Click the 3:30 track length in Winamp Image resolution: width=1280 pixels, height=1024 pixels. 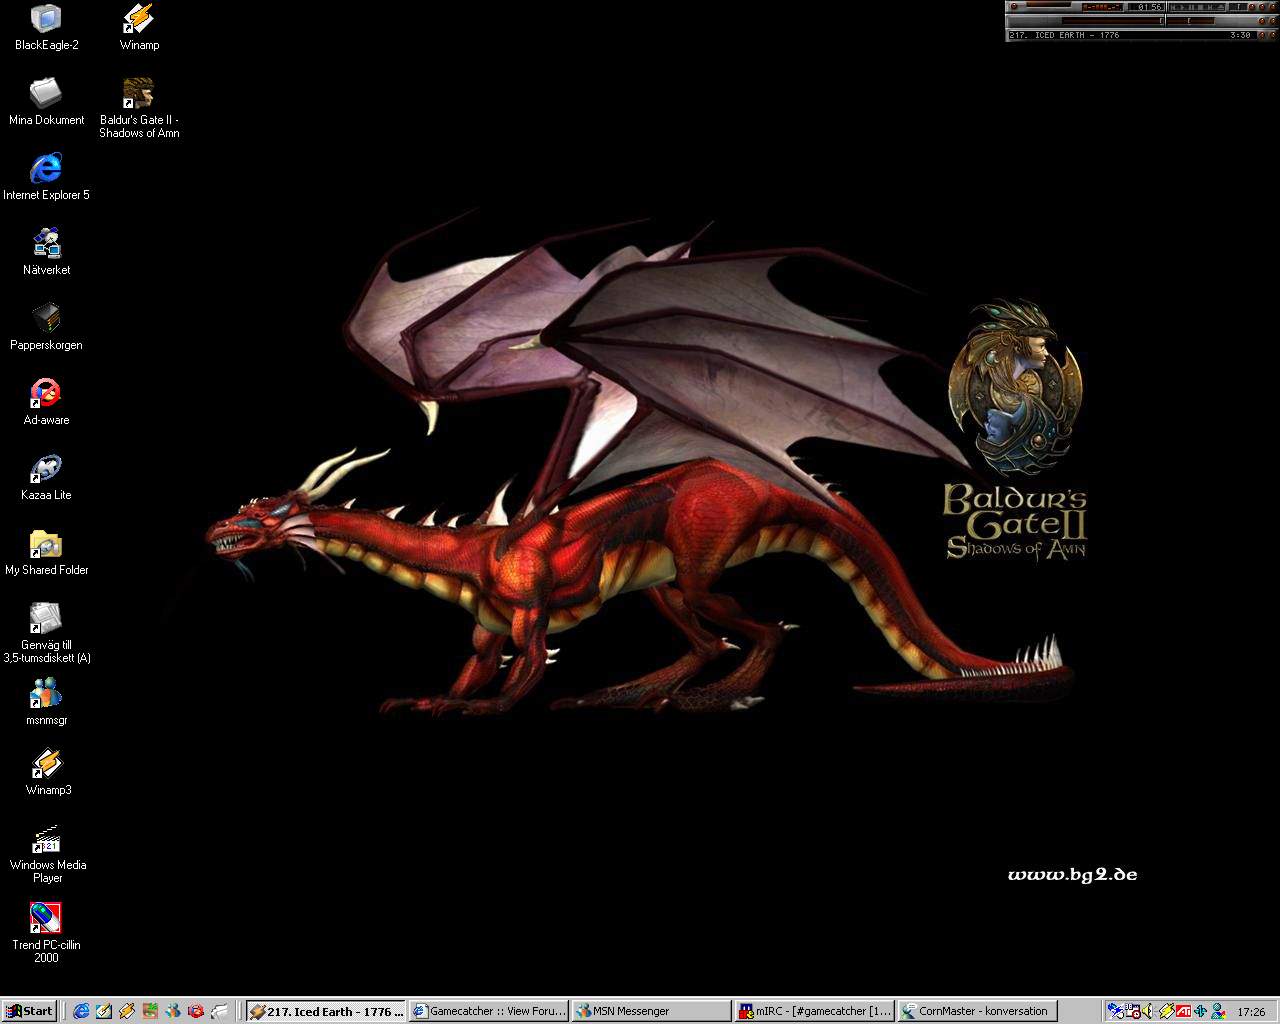pyautogui.click(x=1240, y=35)
